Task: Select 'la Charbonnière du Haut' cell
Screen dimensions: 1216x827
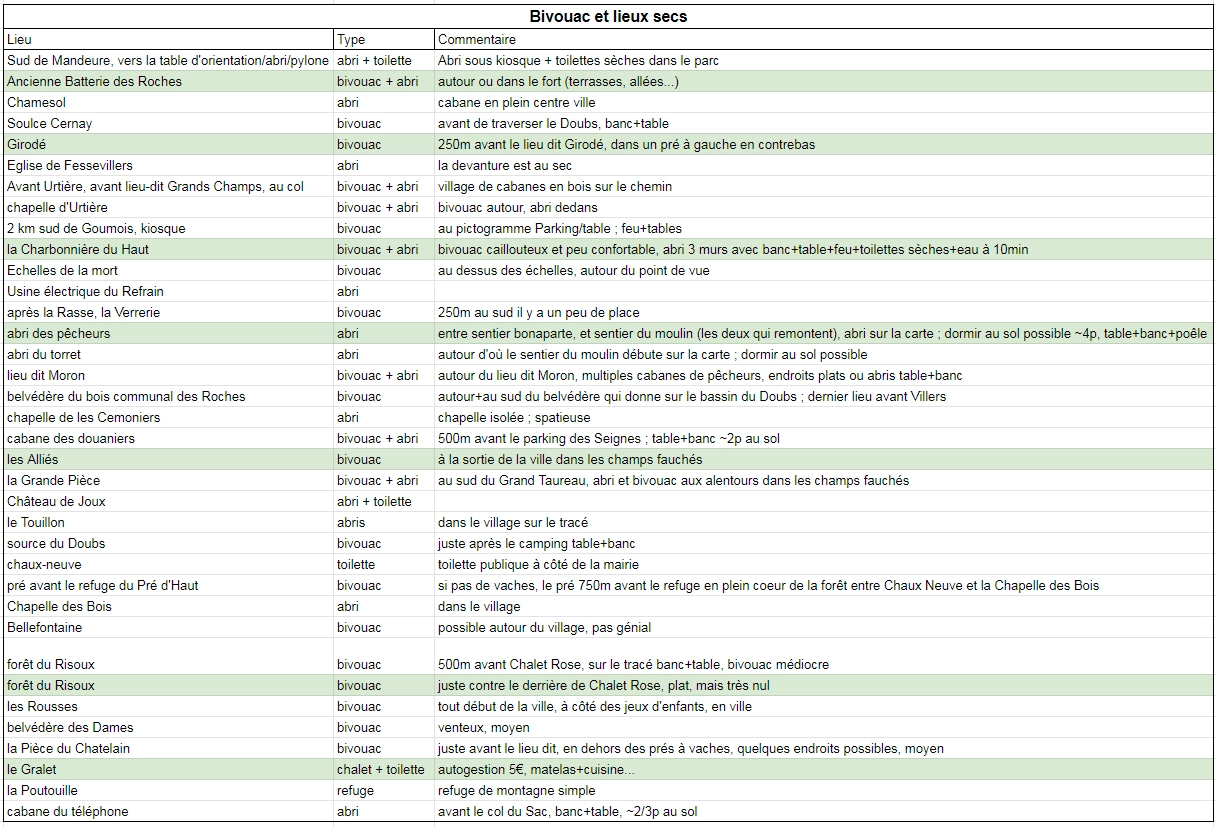Action: pos(169,250)
